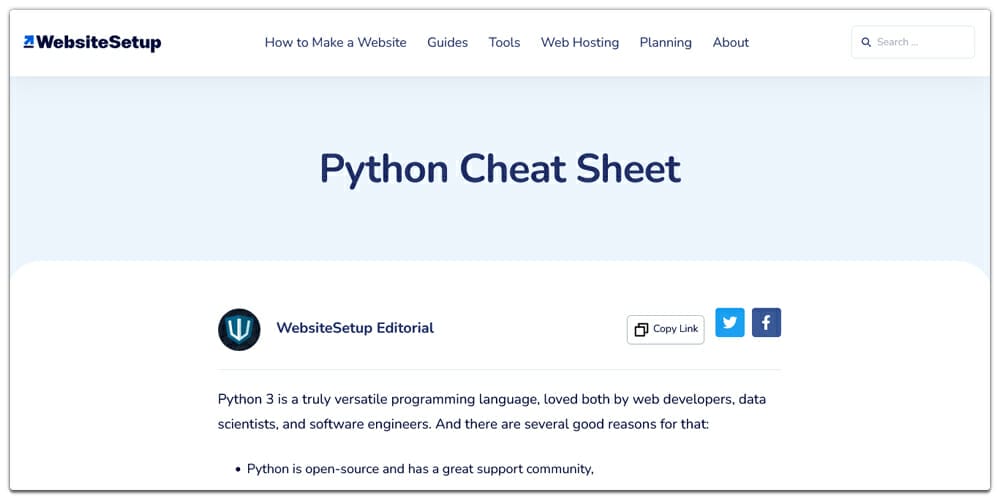Open the Planning menu item
The image size is (1000, 500).
666,42
